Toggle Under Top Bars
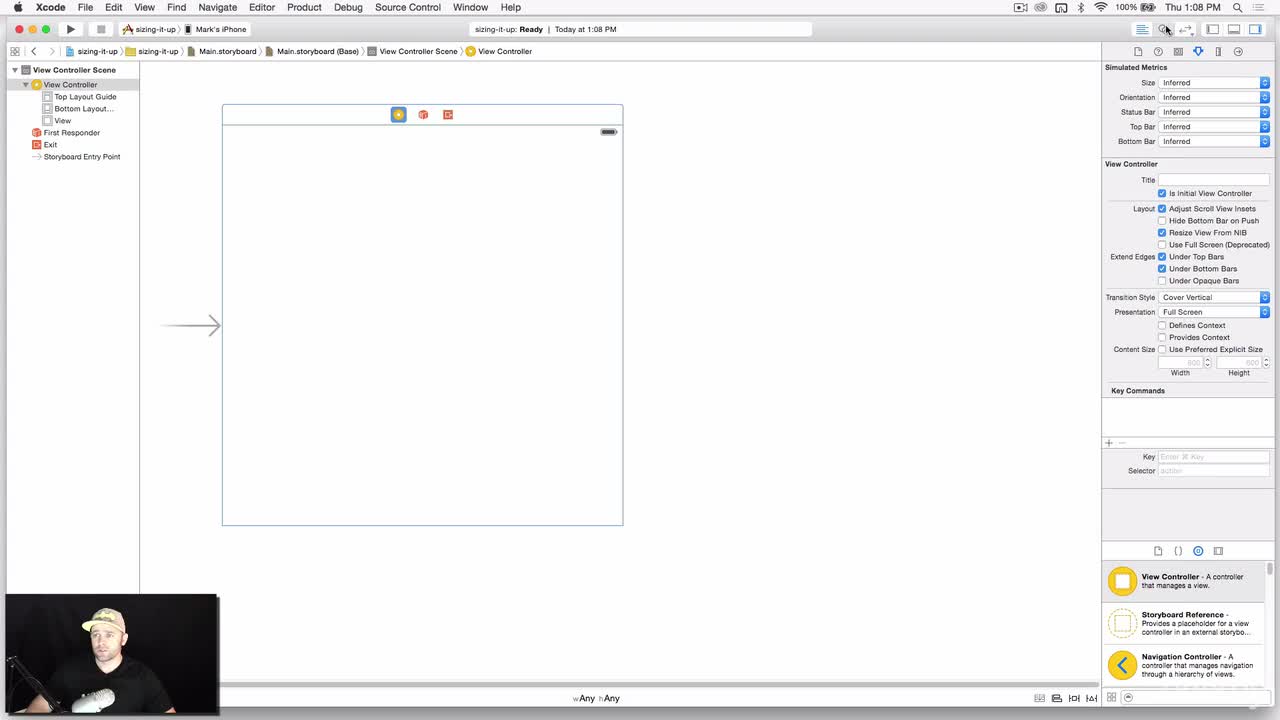The height and width of the screenshot is (720, 1280). pyautogui.click(x=1162, y=257)
